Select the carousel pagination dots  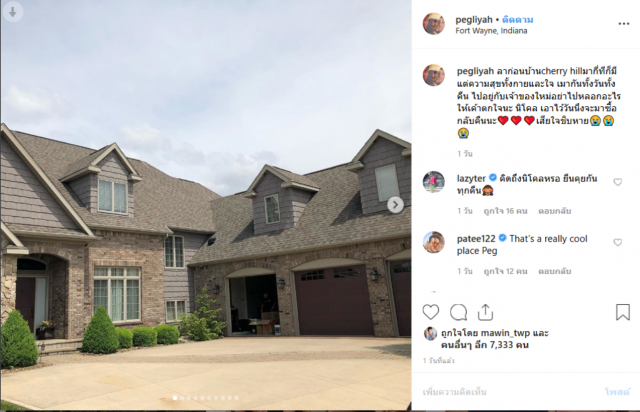point(206,398)
